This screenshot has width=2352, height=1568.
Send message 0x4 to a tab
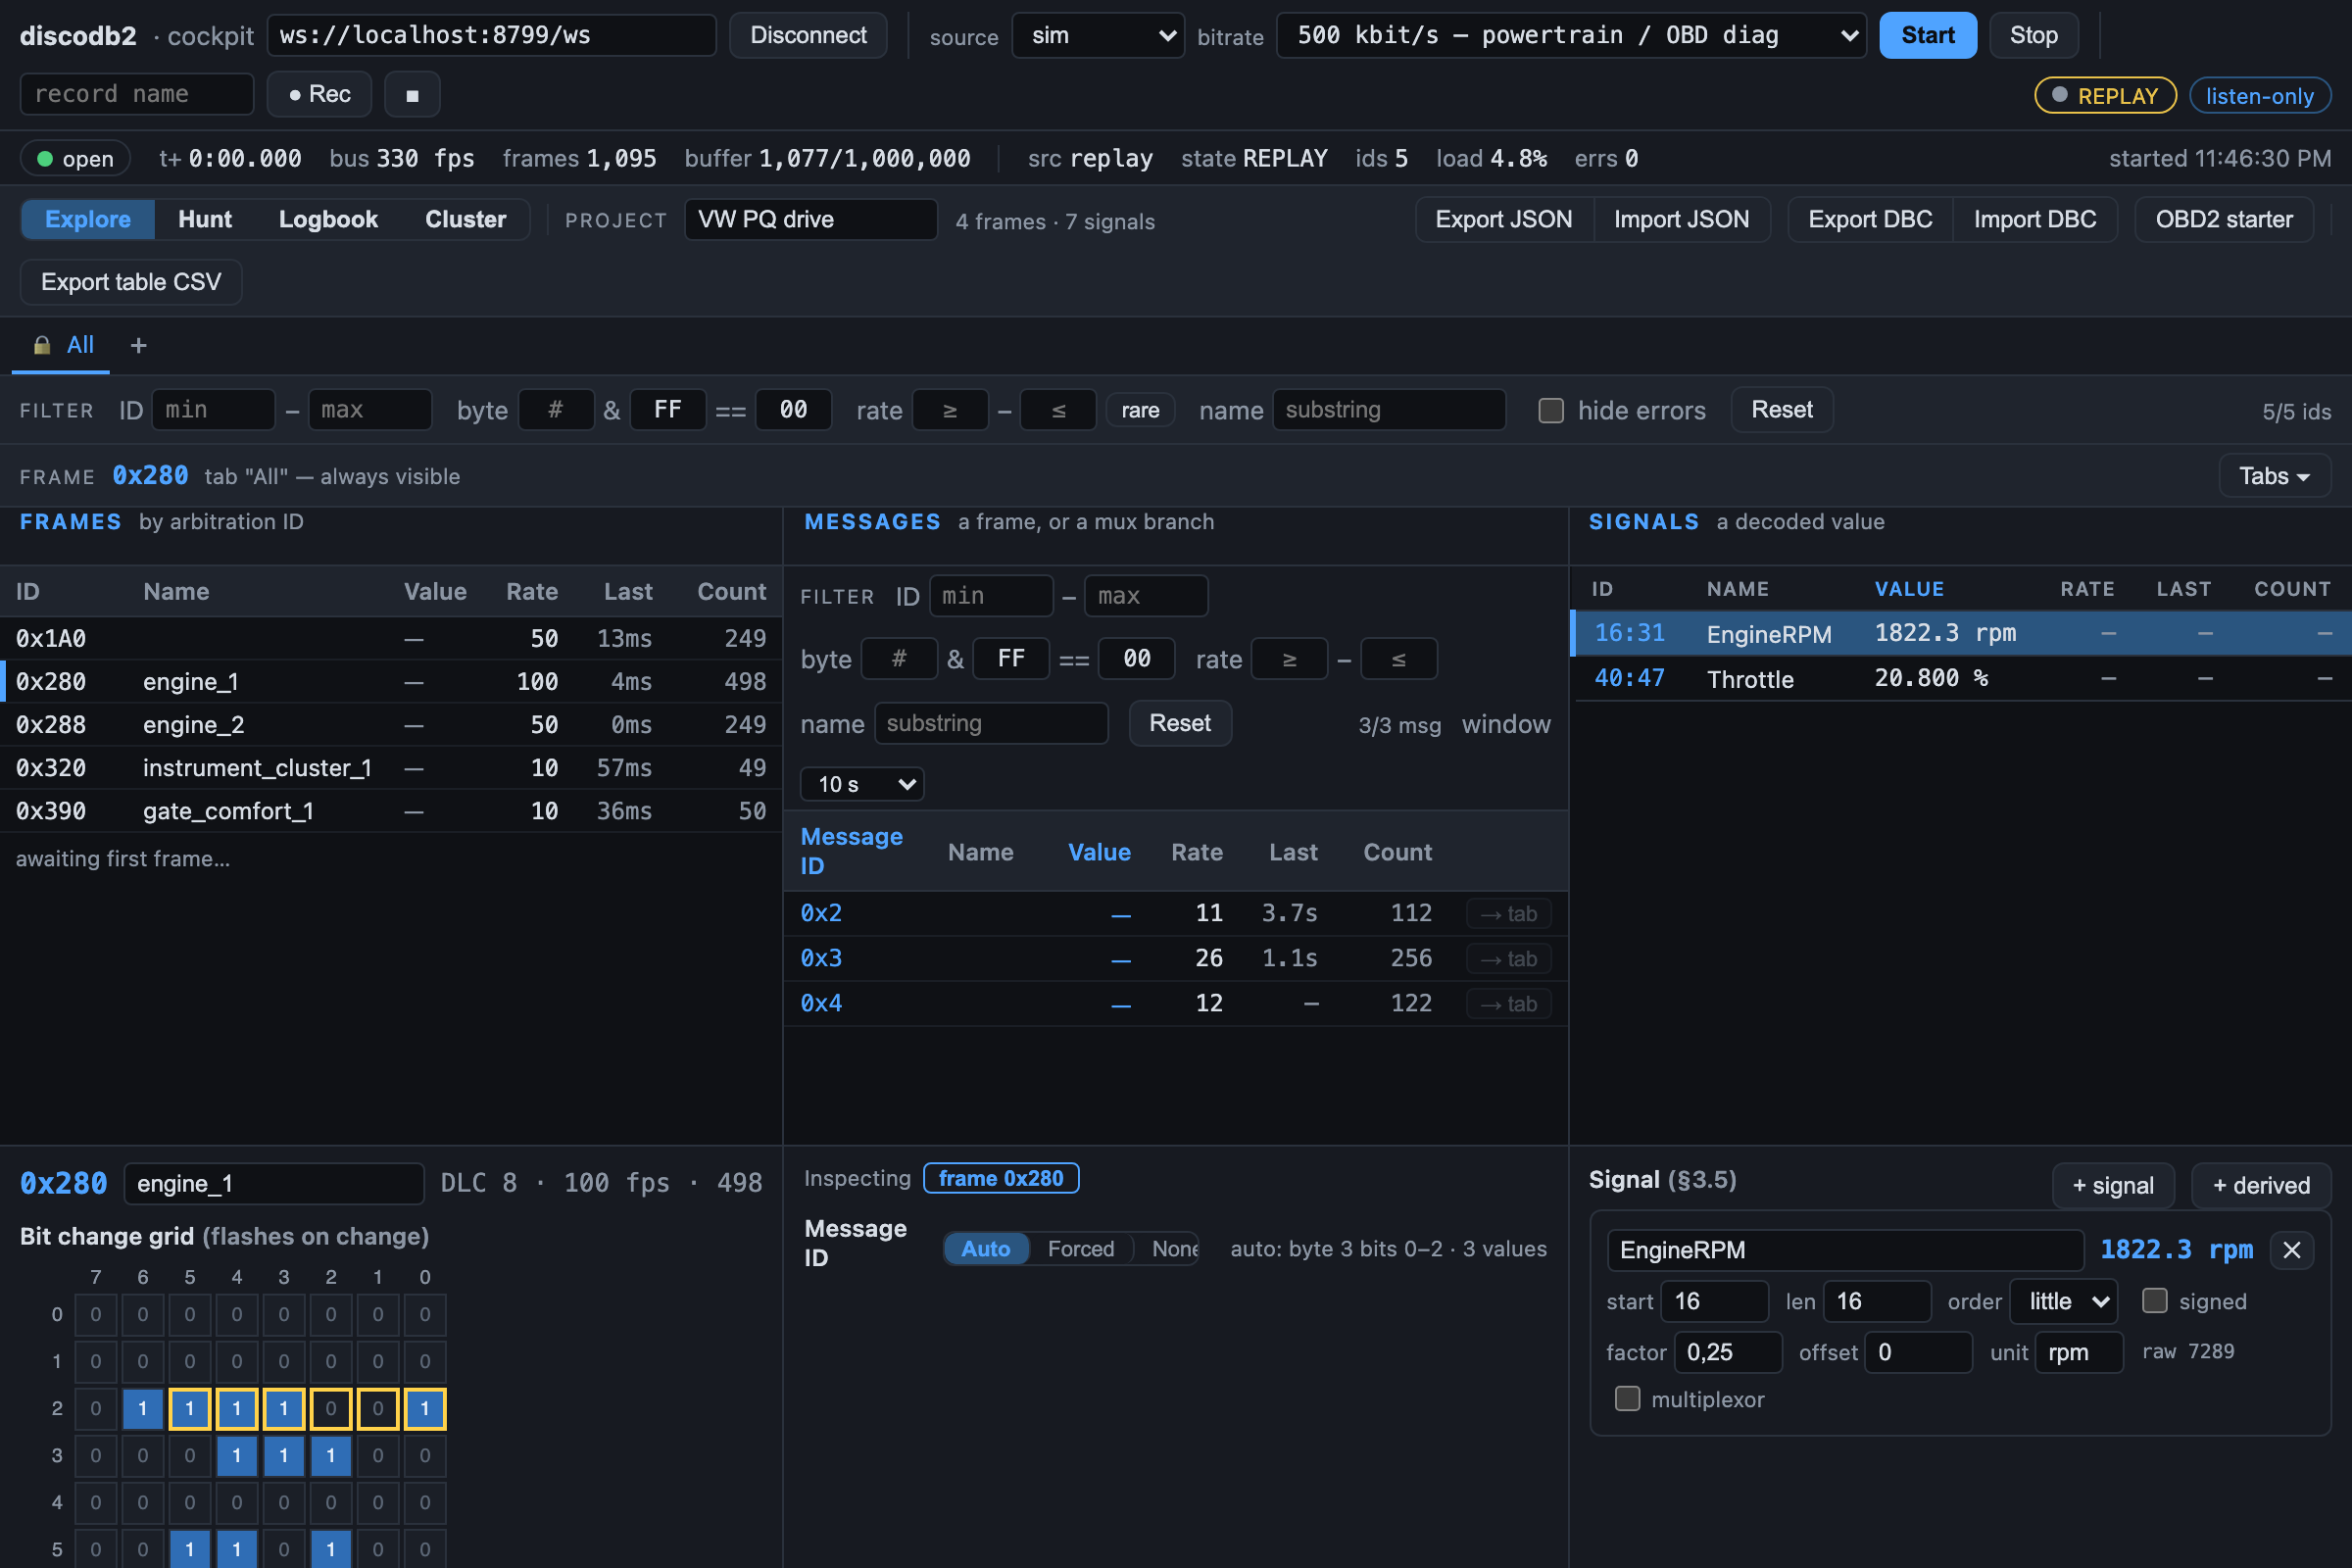[1509, 1004]
